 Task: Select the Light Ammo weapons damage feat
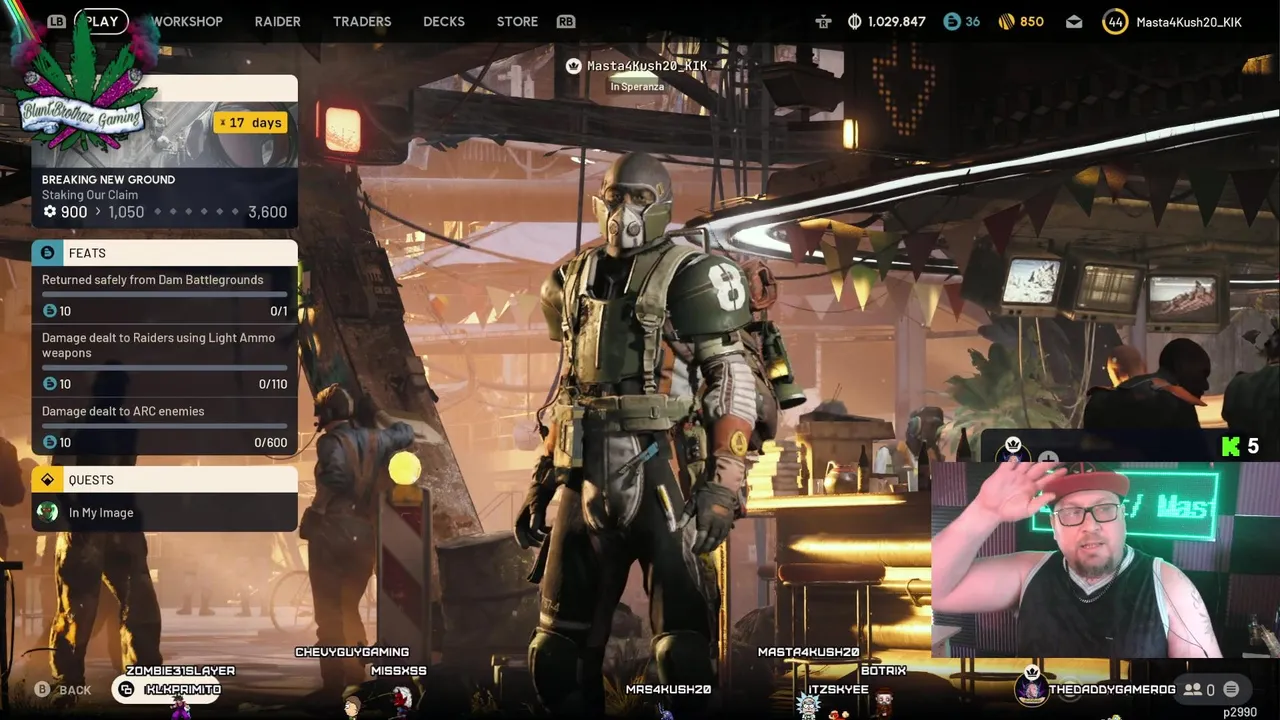pos(164,360)
